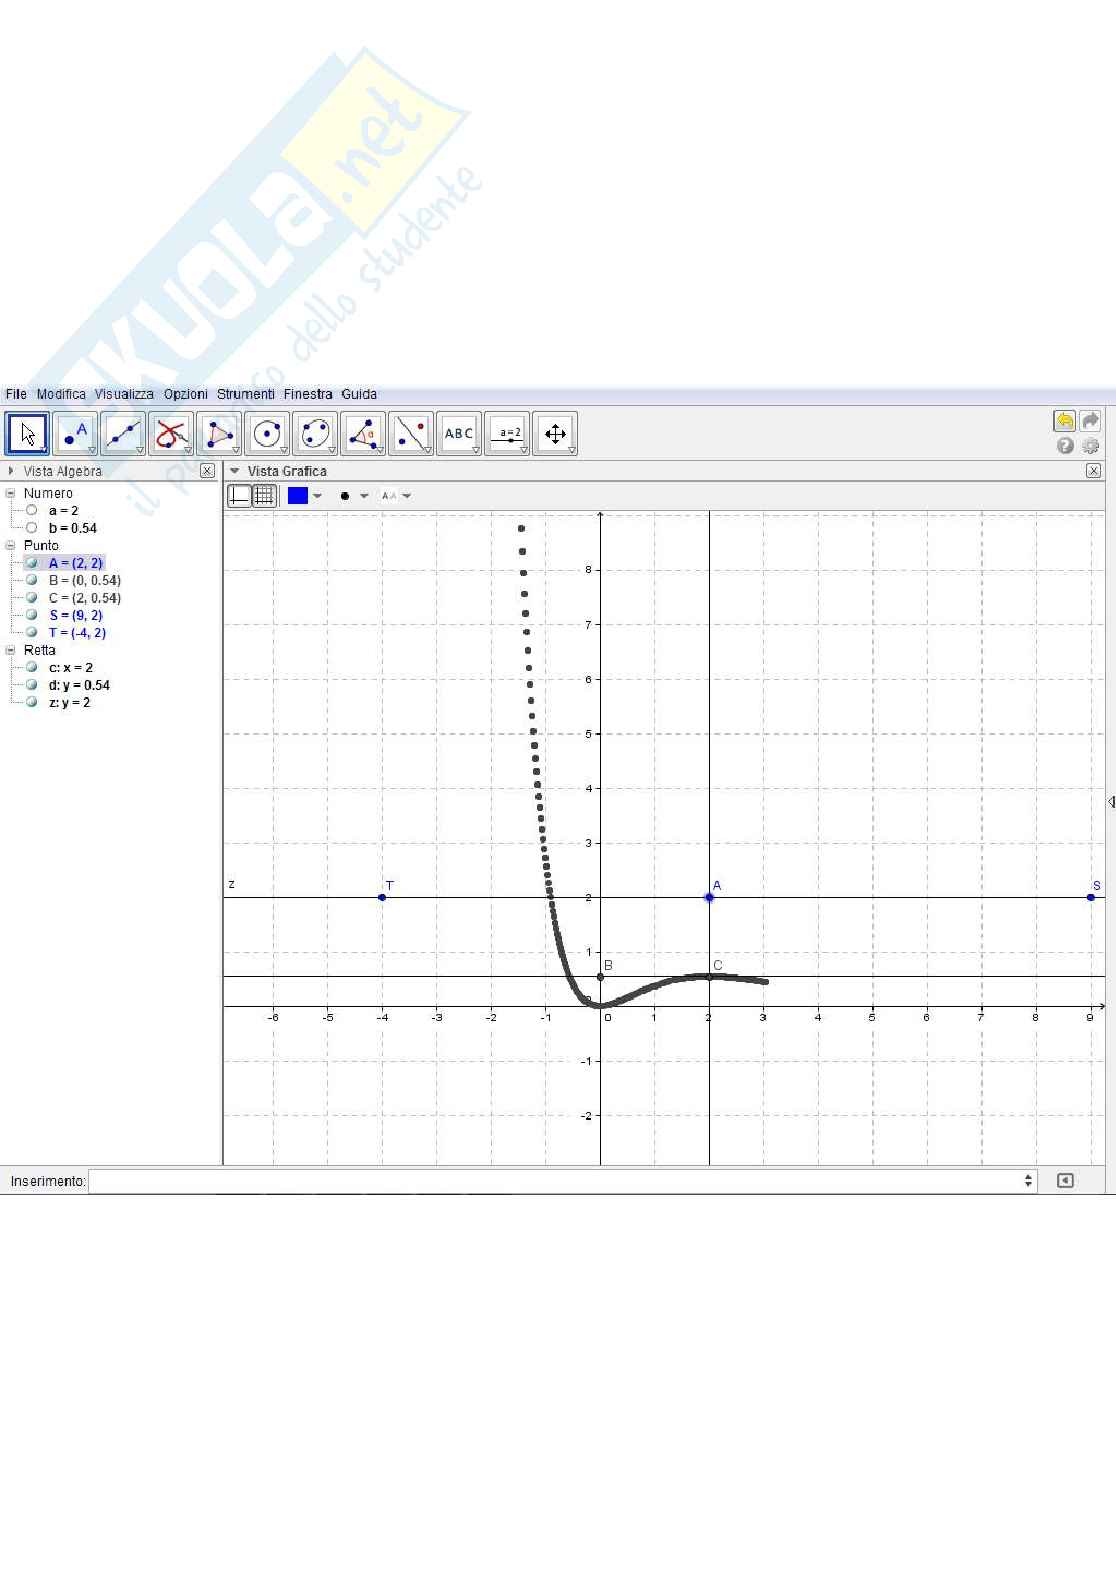Image resolution: width=1116 pixels, height=1579 pixels.
Task: Open the Visualizza menu
Action: click(124, 394)
